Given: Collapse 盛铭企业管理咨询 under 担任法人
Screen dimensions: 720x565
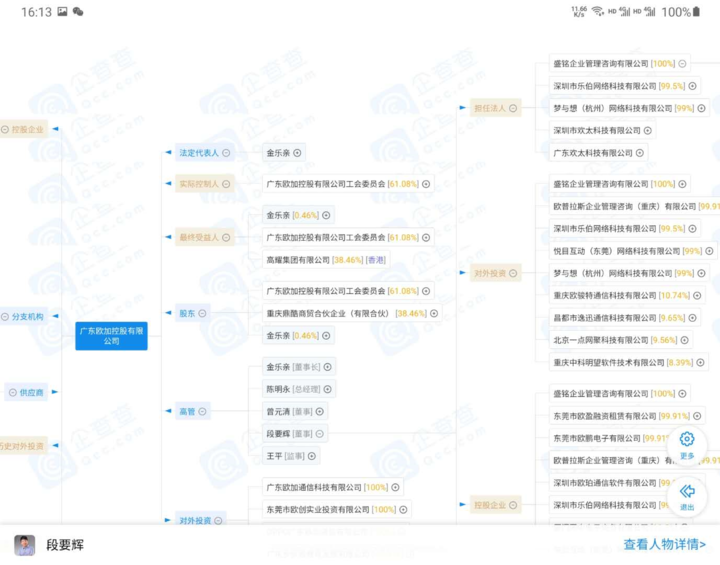Looking at the screenshot, I should (x=682, y=64).
